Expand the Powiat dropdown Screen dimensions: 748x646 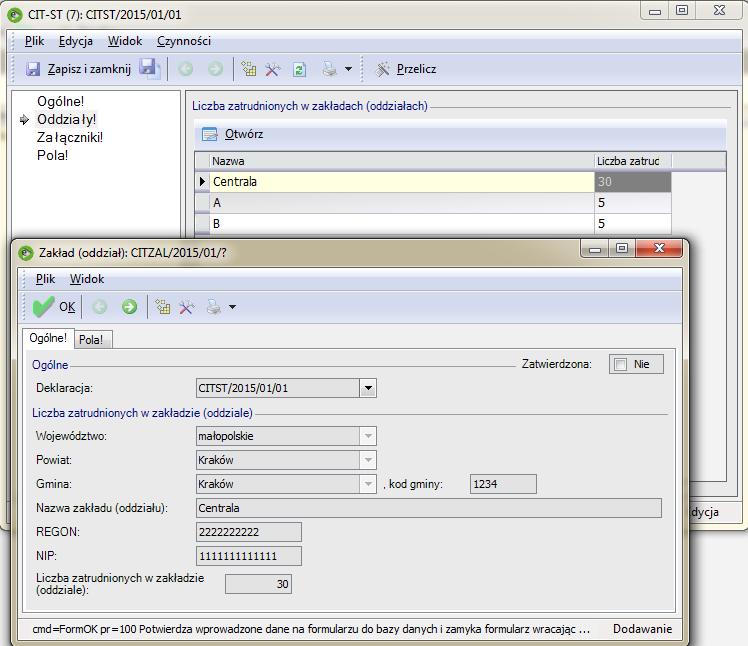(368, 460)
